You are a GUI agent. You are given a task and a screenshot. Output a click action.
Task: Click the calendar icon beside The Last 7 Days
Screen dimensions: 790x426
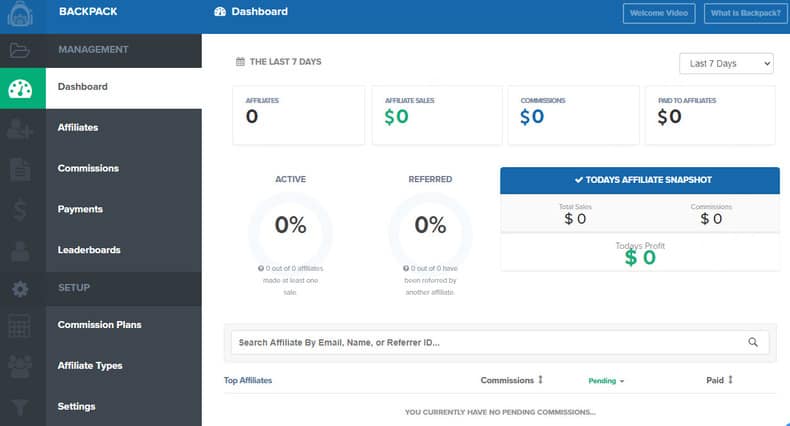(x=240, y=61)
